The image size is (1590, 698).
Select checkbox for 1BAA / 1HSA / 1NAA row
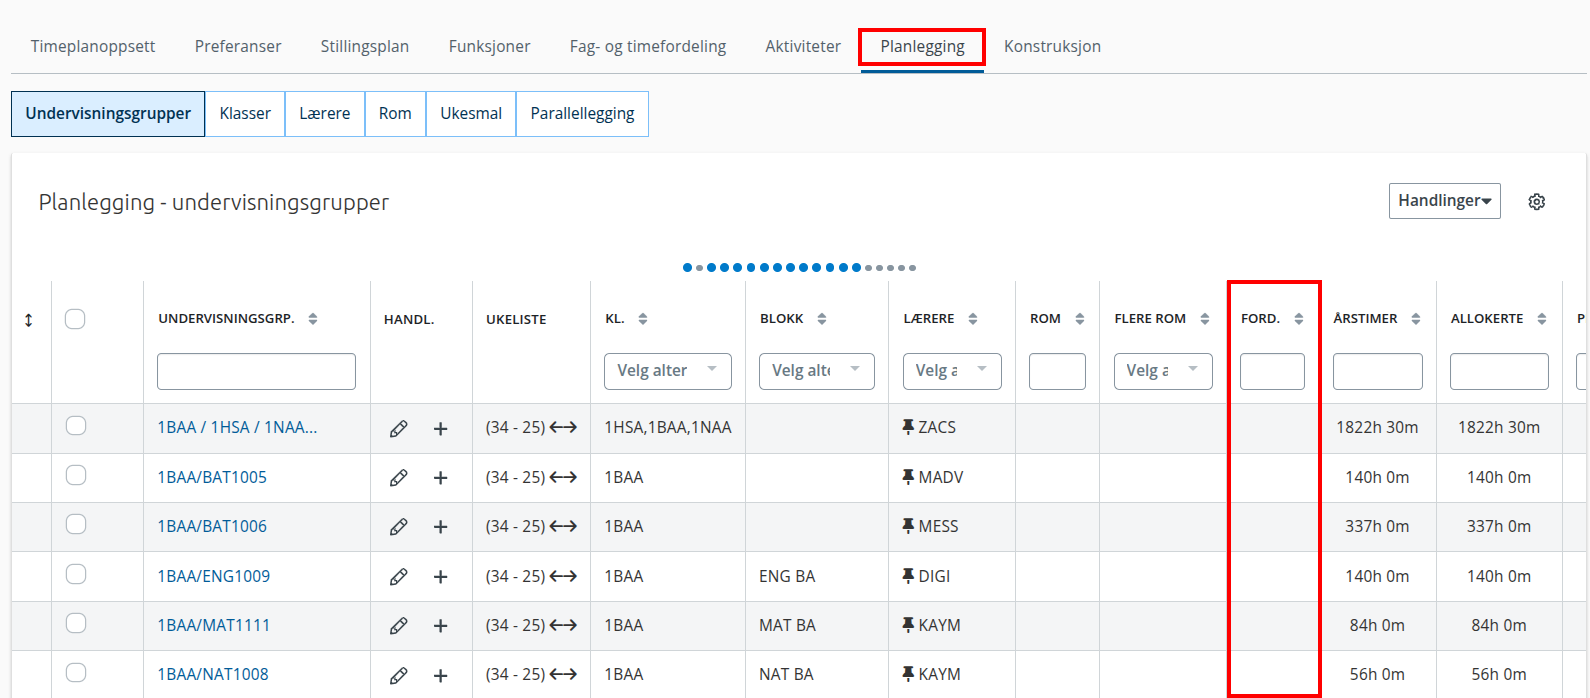(x=76, y=426)
